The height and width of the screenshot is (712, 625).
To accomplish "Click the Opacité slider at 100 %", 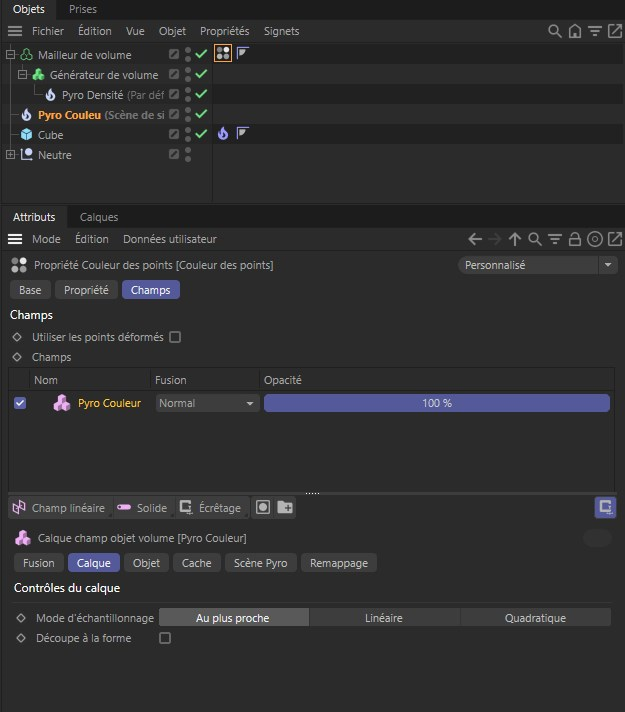I will click(436, 403).
